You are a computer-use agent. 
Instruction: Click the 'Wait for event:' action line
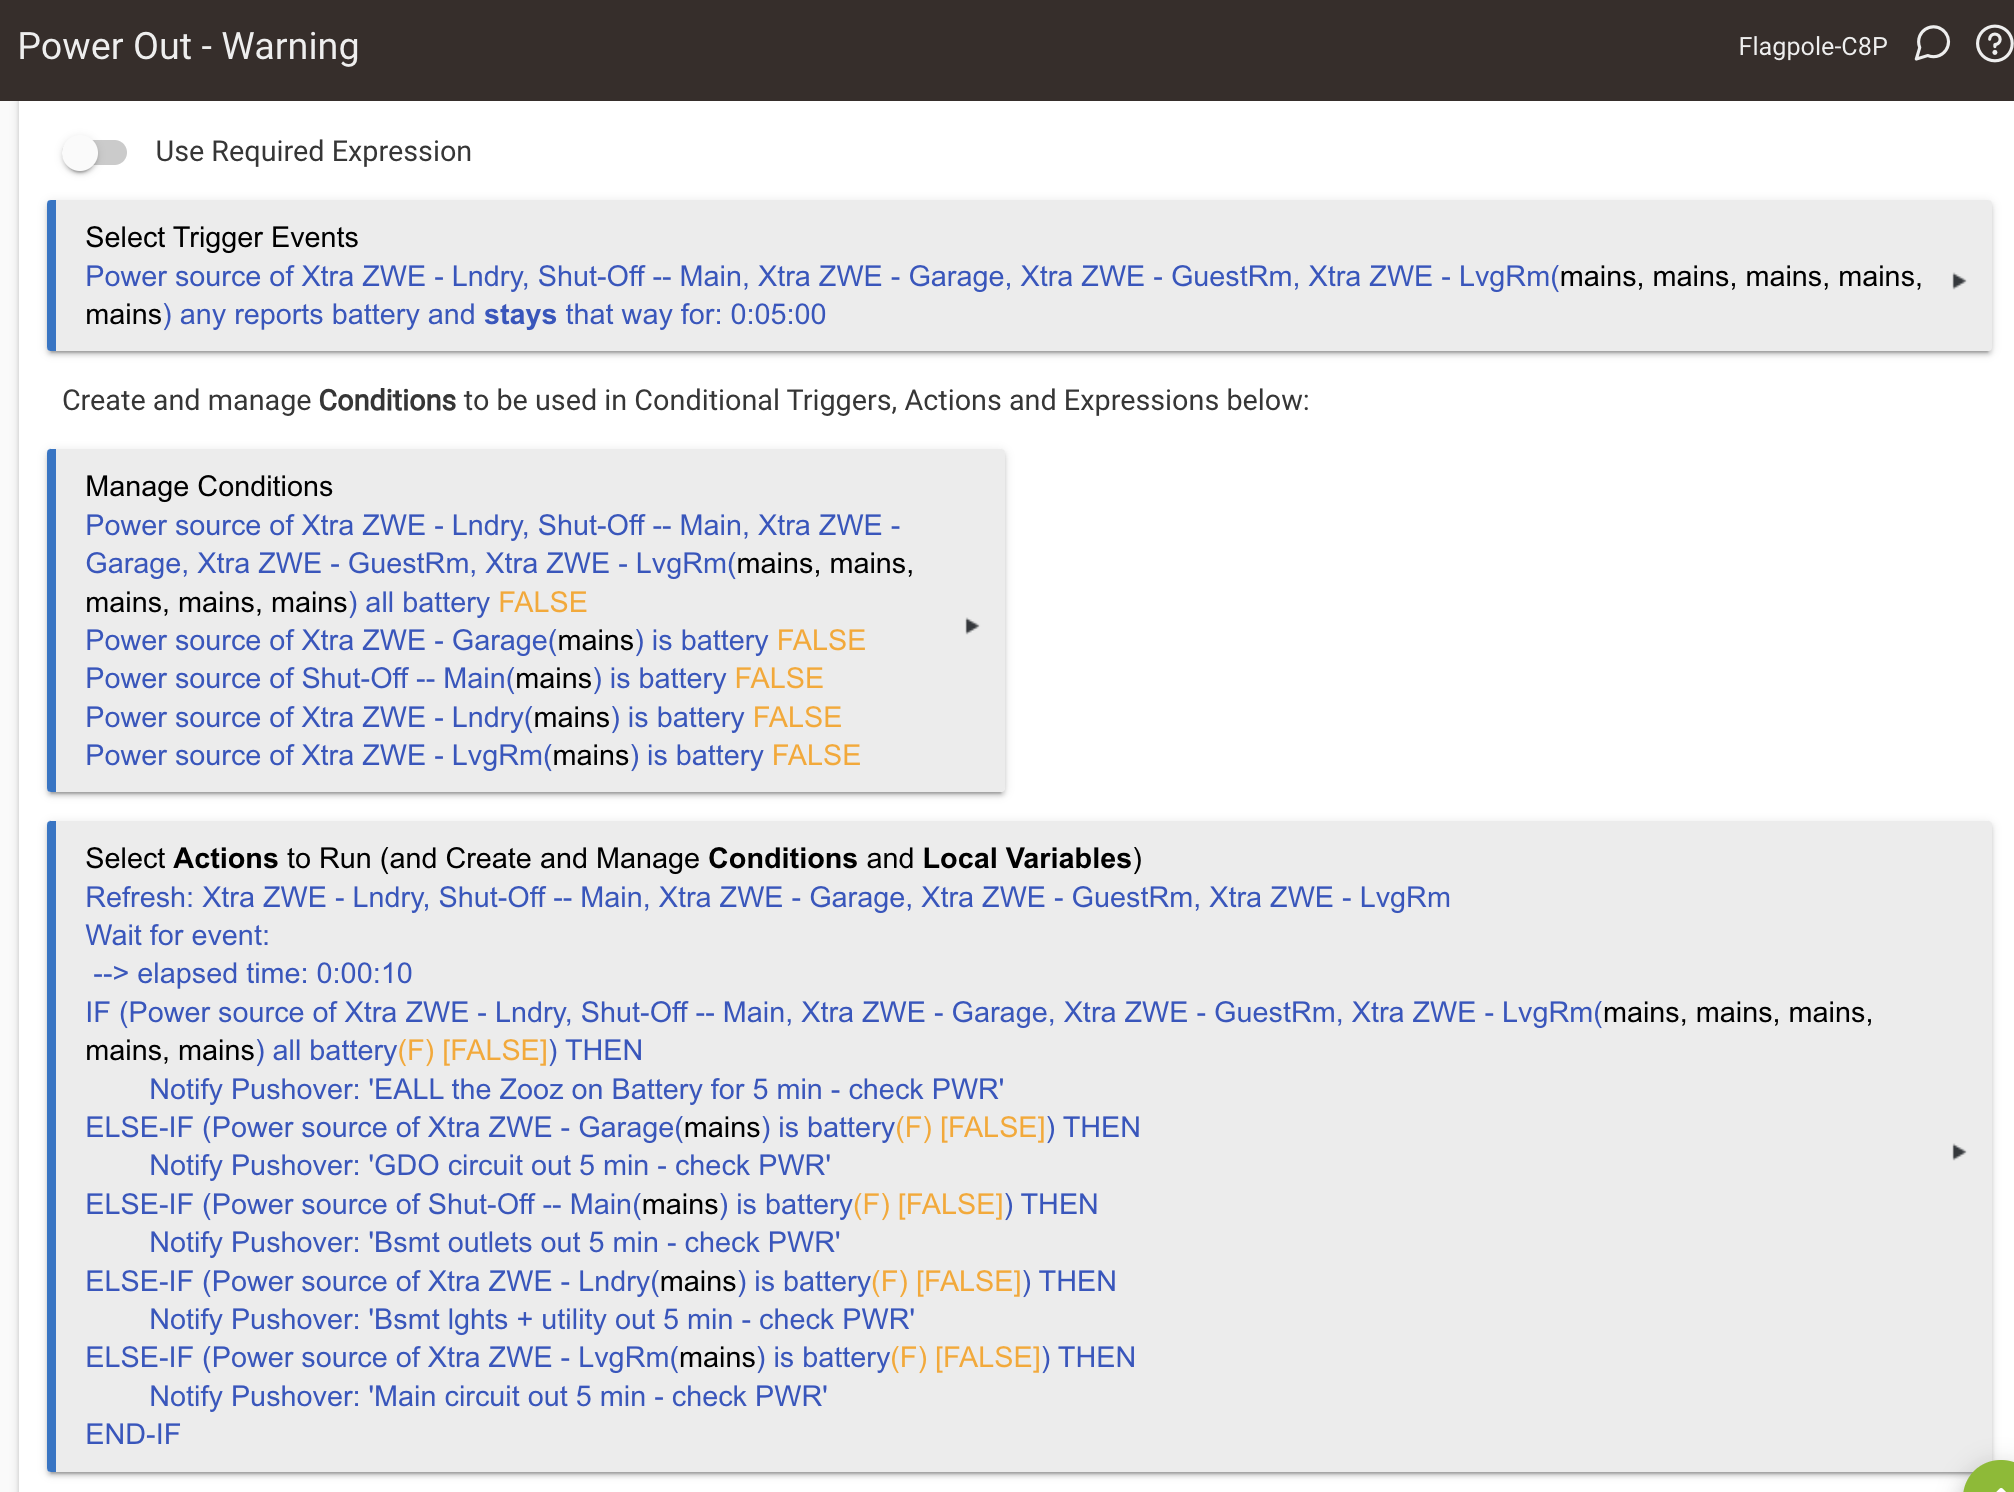point(177,935)
